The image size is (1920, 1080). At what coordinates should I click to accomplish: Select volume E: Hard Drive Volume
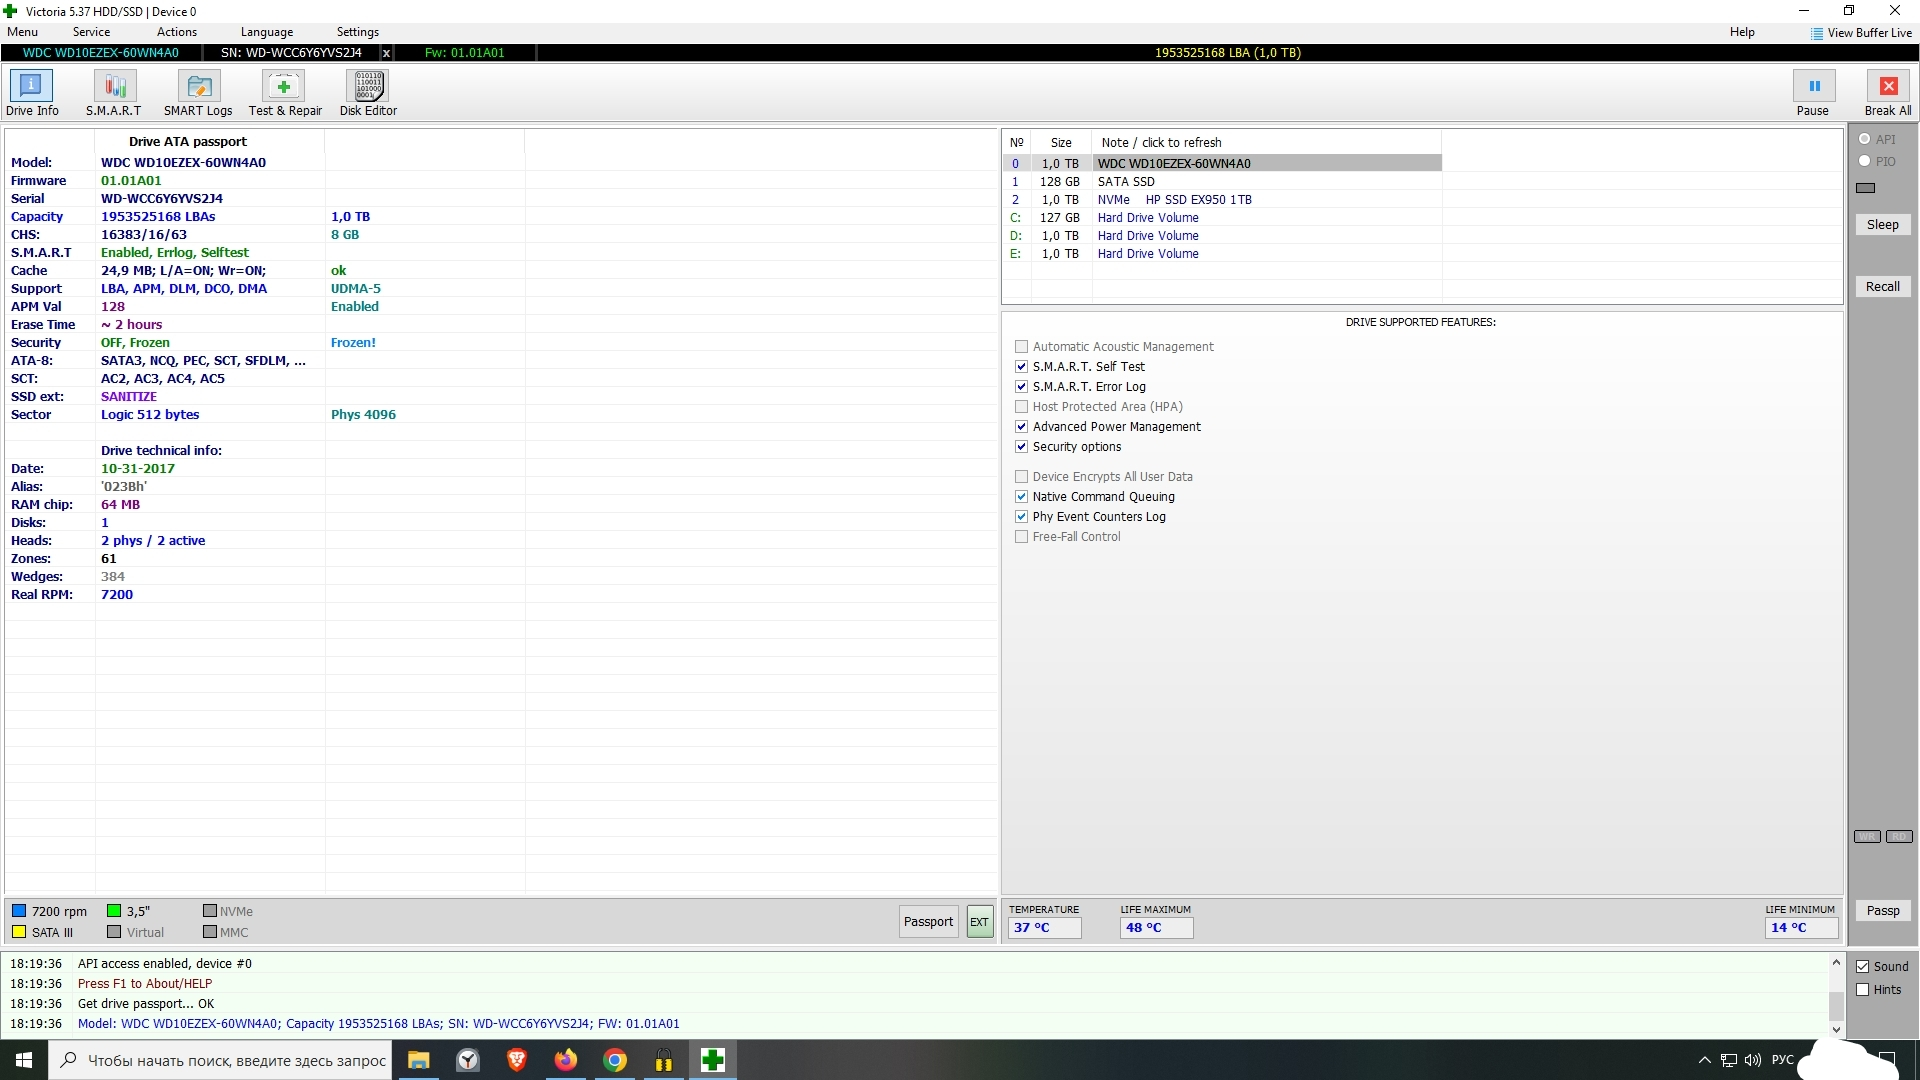click(x=1222, y=254)
